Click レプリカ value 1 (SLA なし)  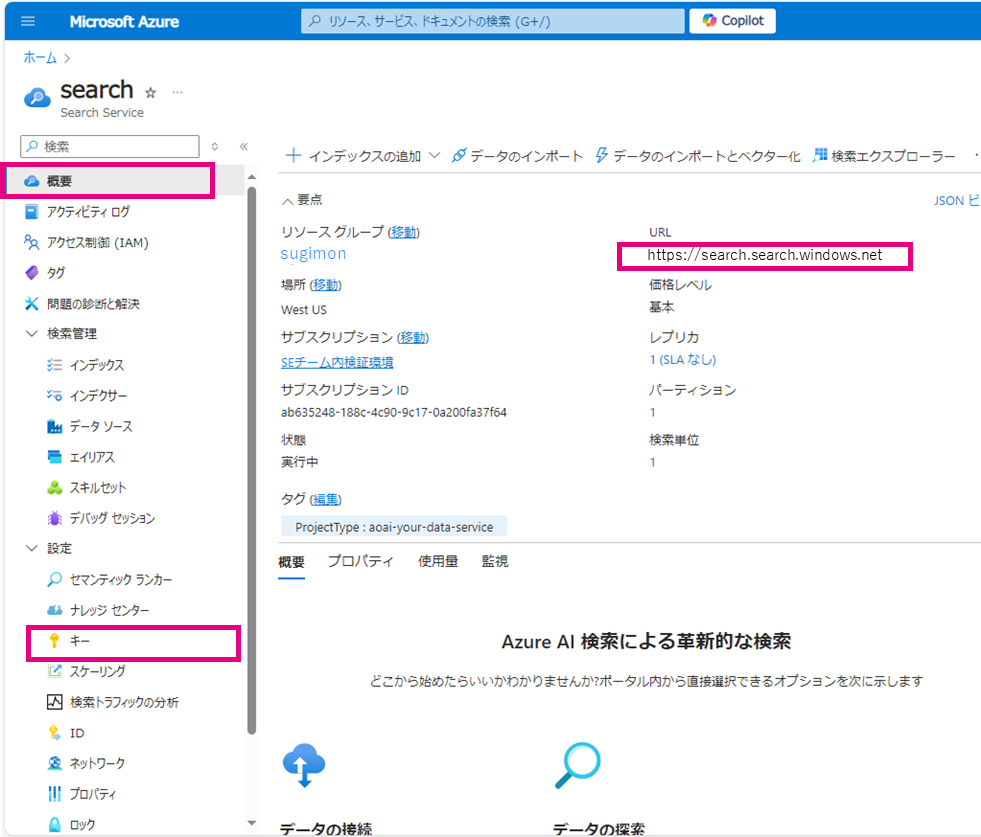683,360
